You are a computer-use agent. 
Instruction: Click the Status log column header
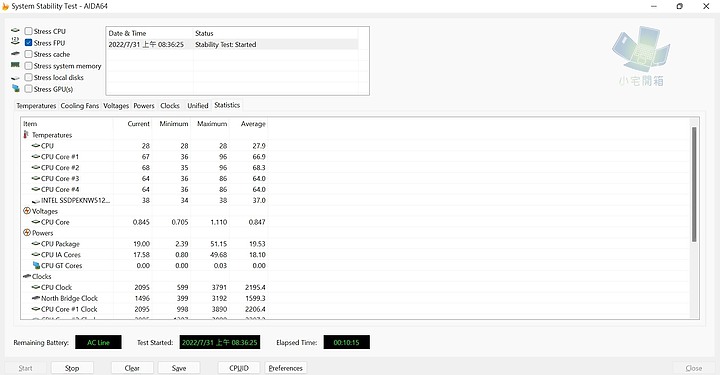[x=276, y=33]
